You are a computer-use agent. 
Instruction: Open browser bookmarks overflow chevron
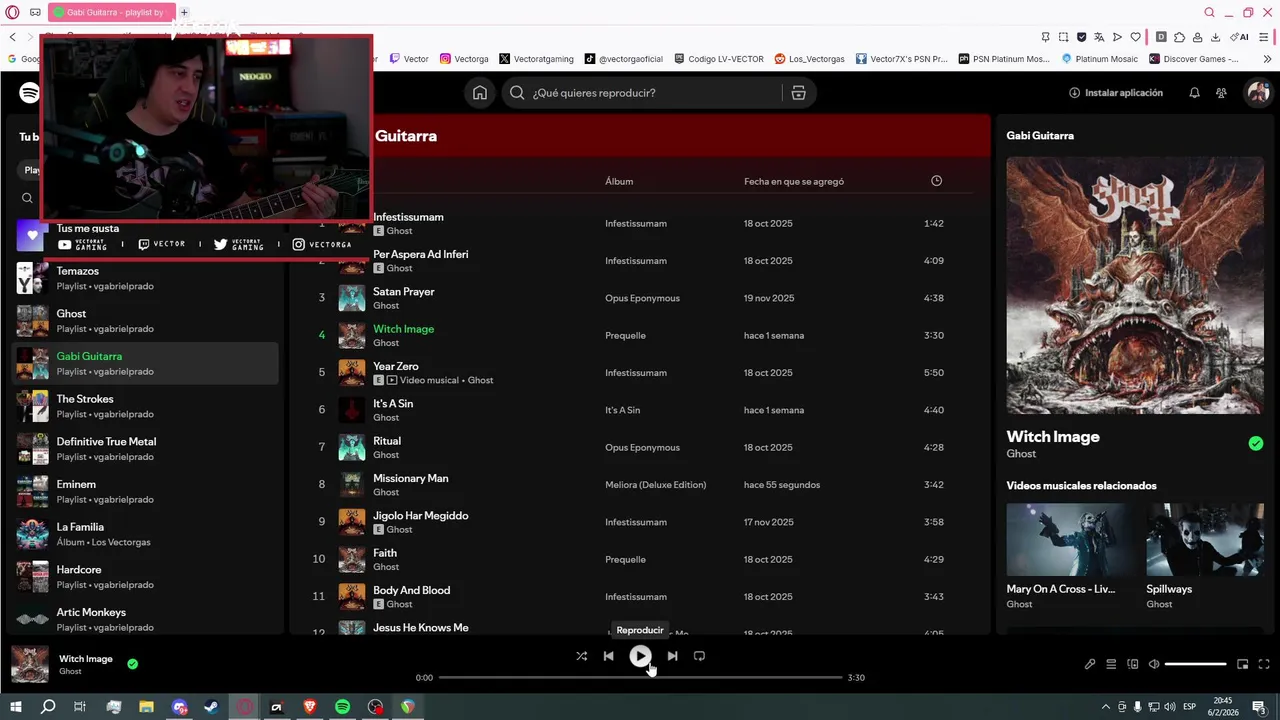tap(1268, 59)
